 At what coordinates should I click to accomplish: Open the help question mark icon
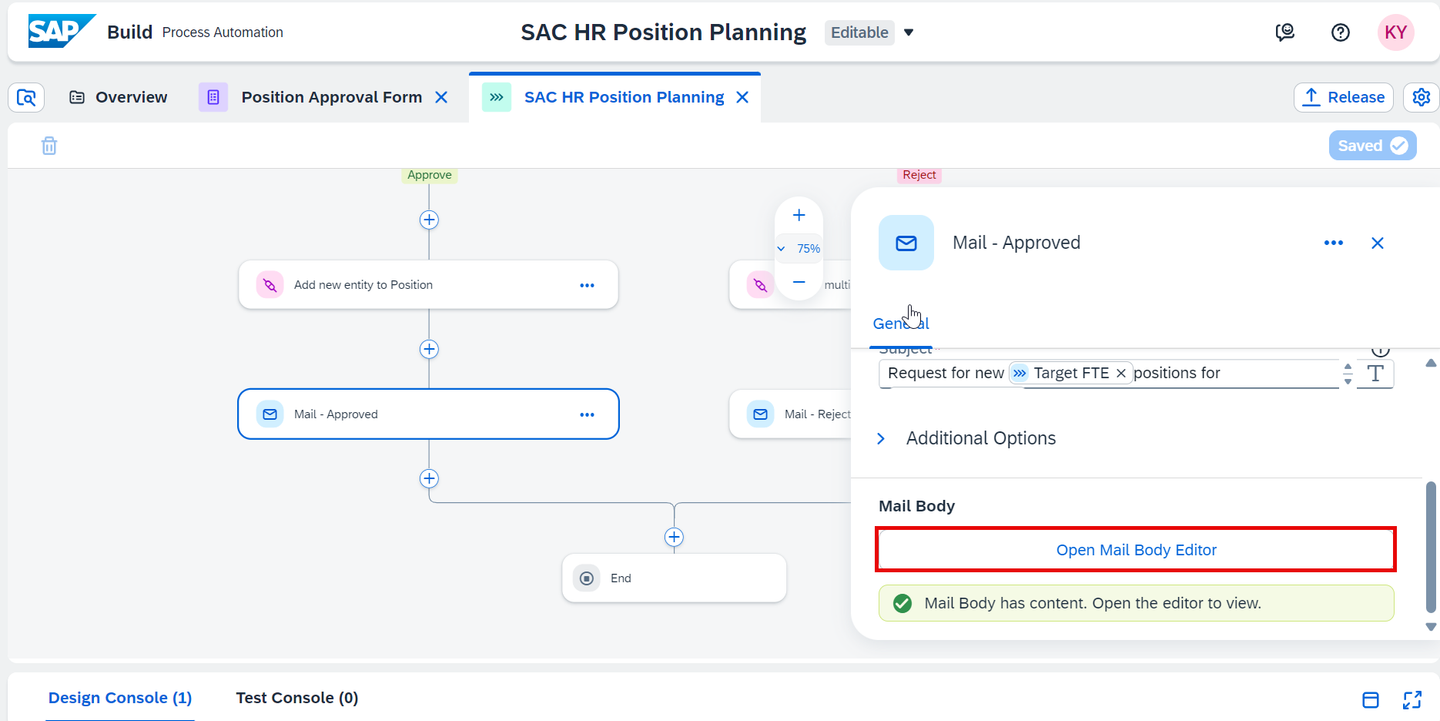(1341, 32)
